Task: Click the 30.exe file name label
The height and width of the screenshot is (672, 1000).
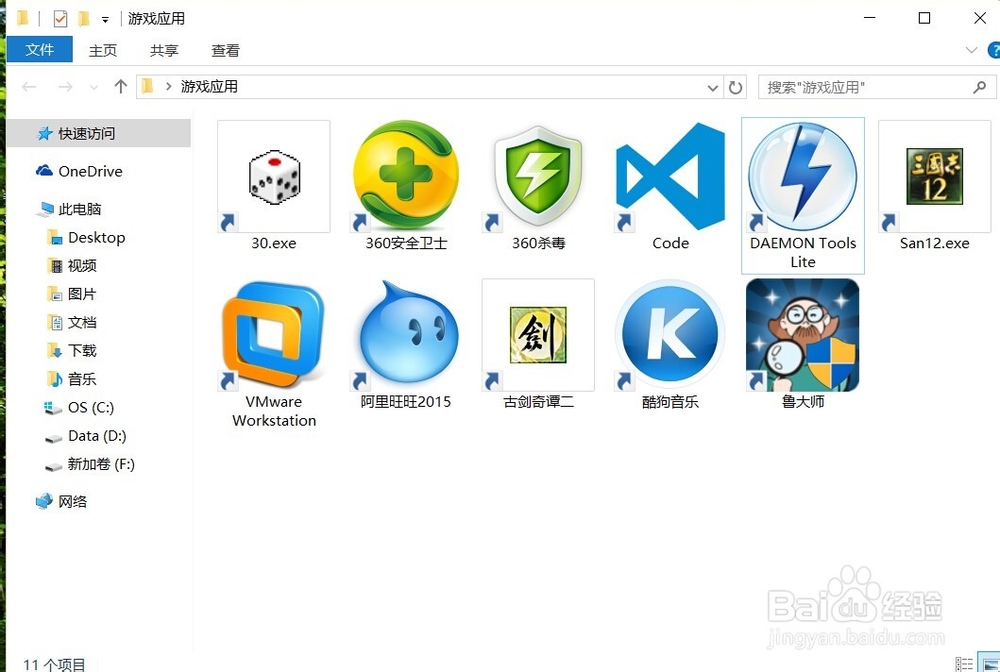Action: tap(274, 243)
